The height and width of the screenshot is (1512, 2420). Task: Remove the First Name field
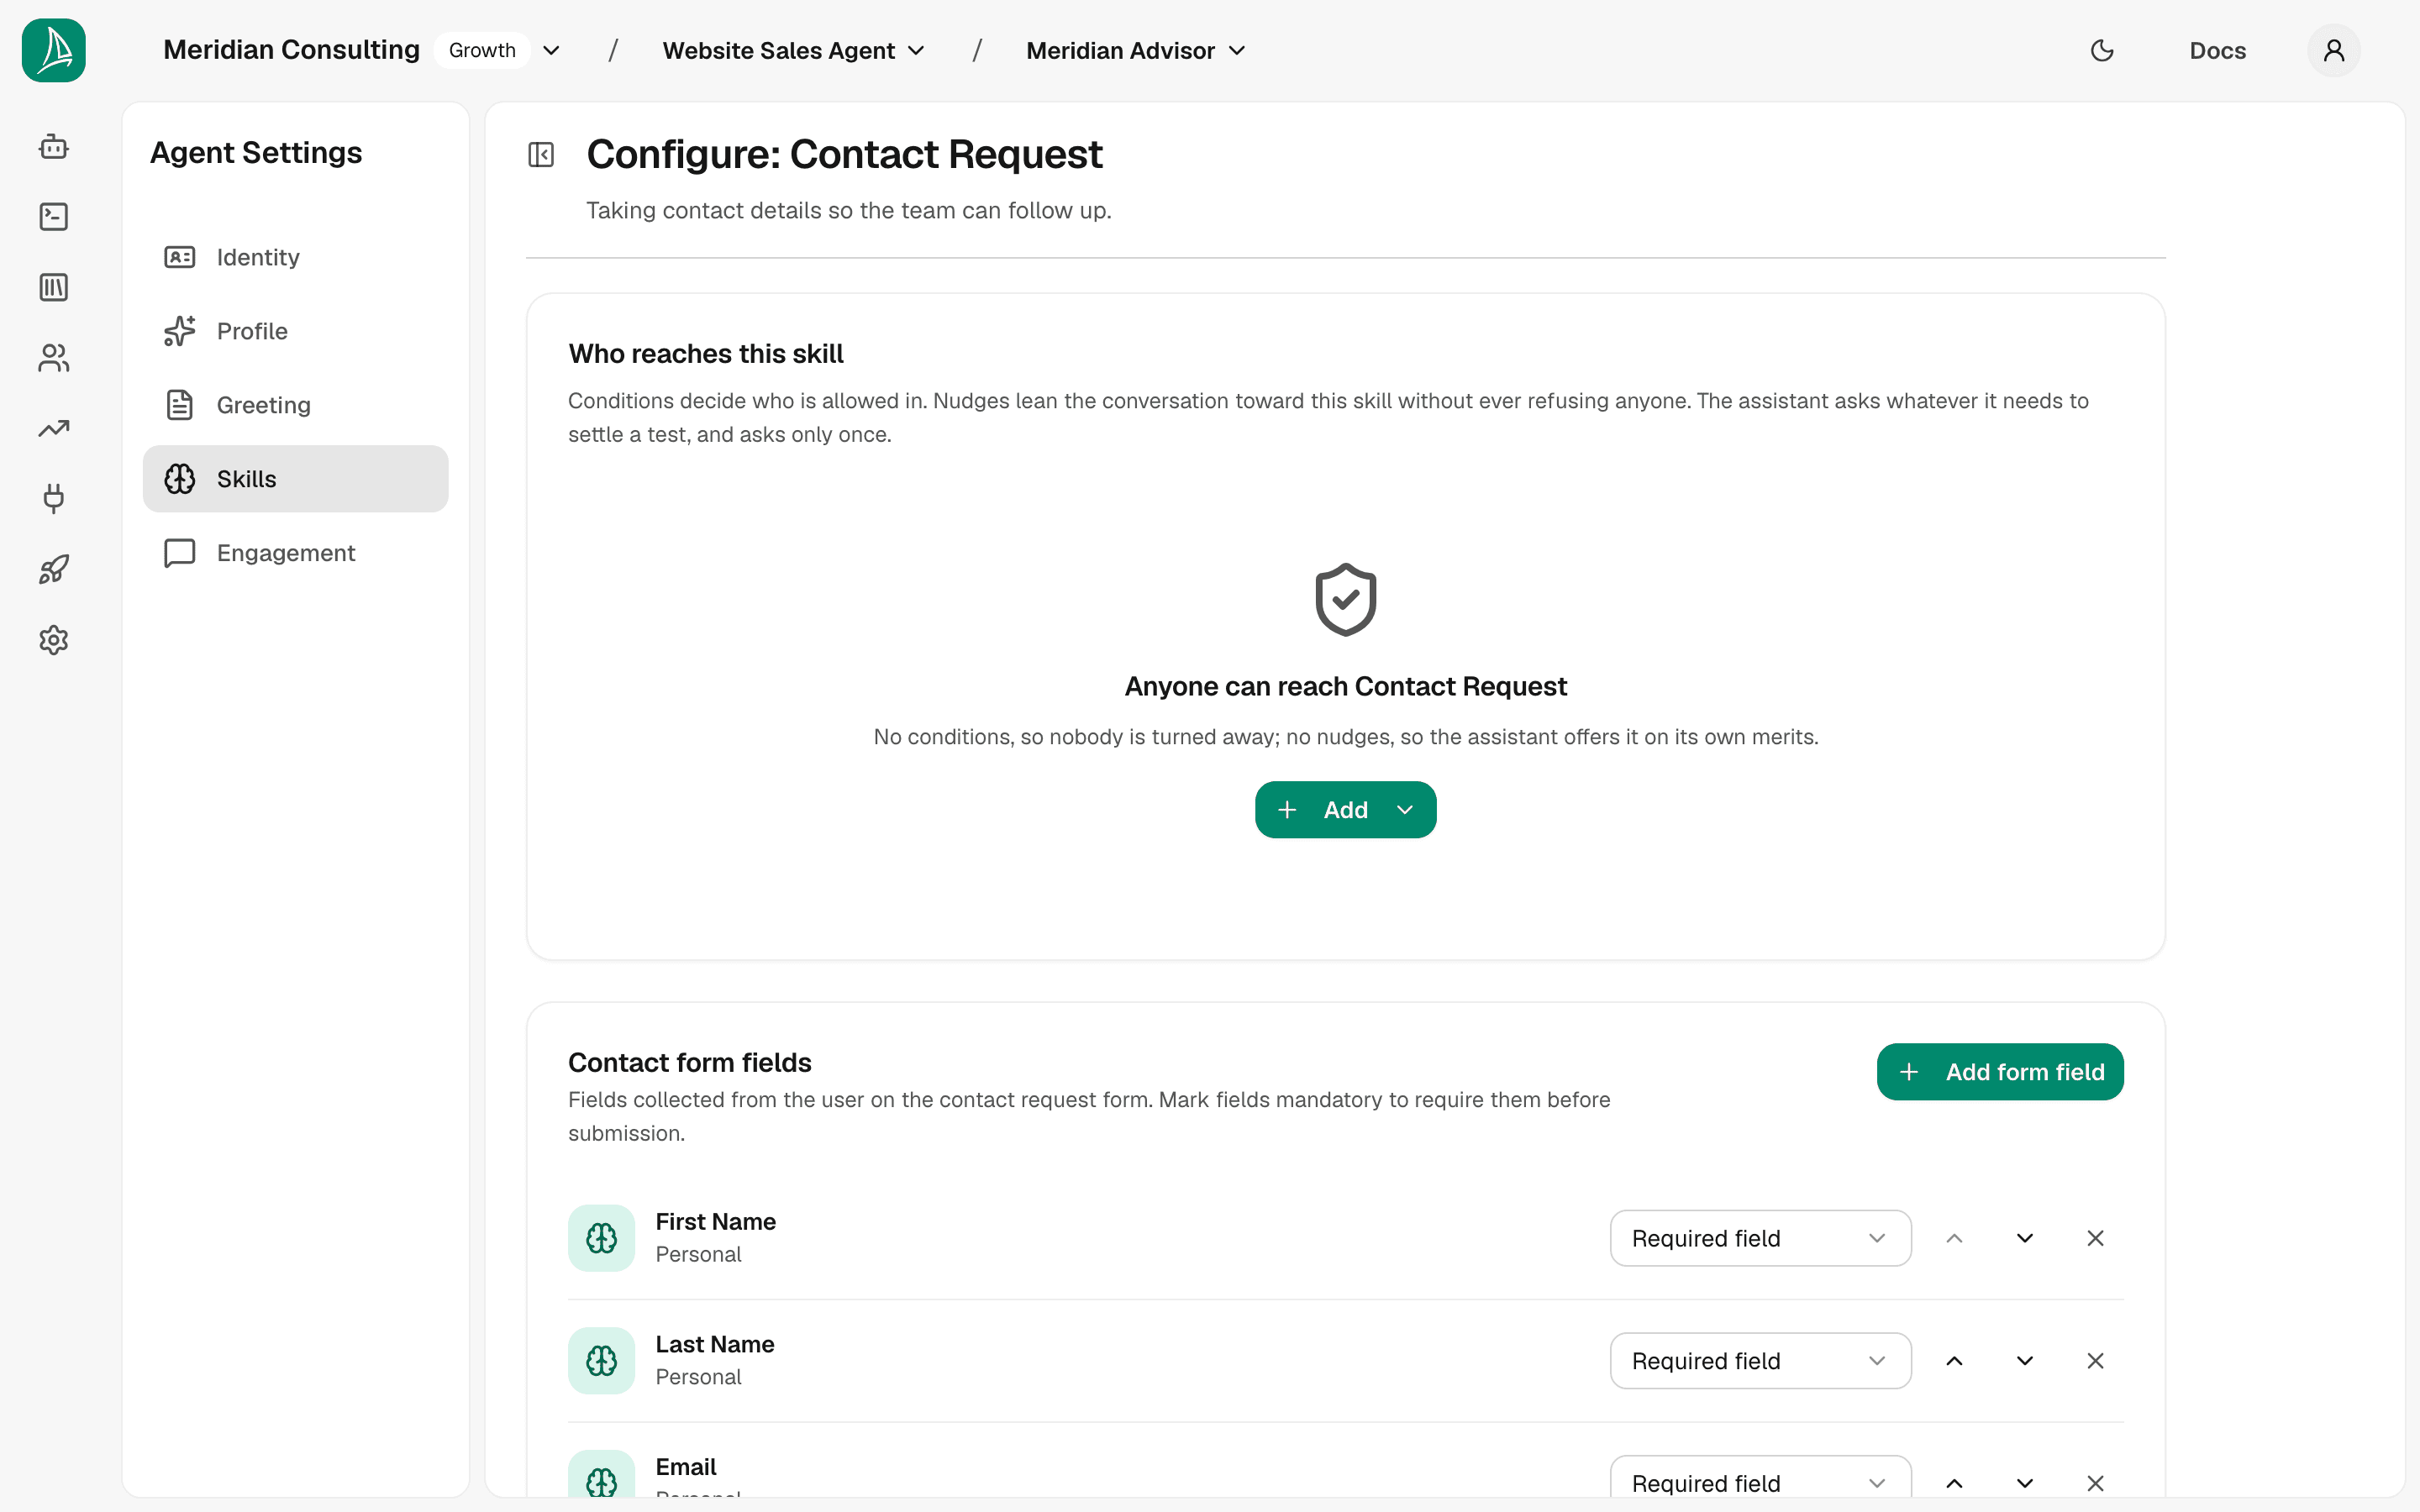[2096, 1238]
